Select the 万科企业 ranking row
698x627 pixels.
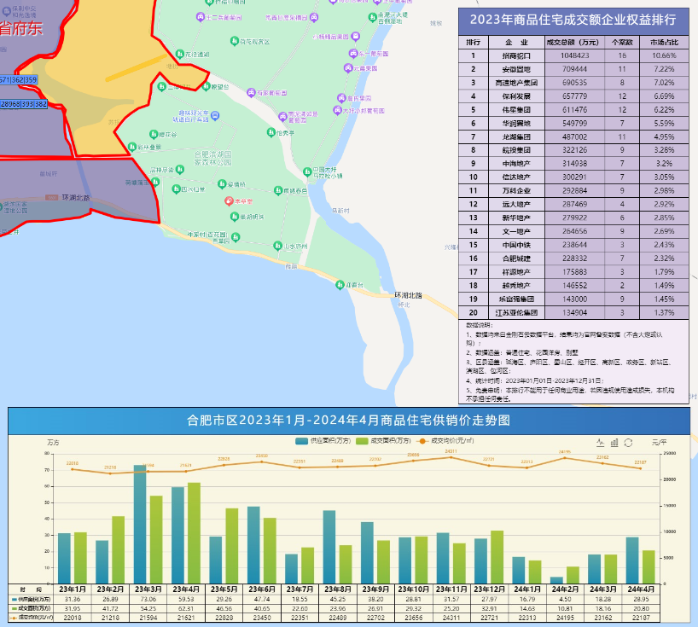517,188
